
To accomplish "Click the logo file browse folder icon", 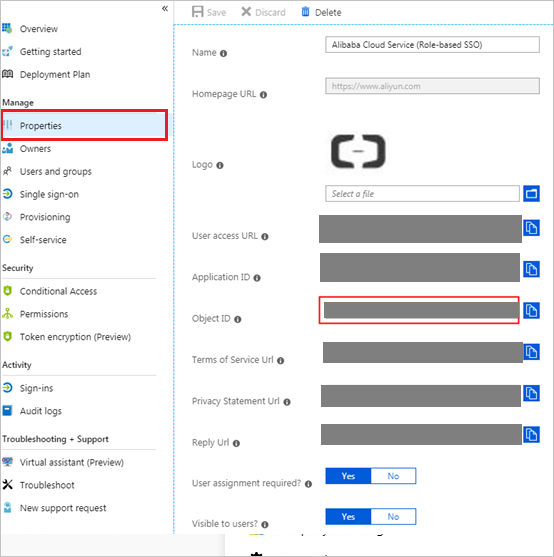I will pyautogui.click(x=531, y=194).
